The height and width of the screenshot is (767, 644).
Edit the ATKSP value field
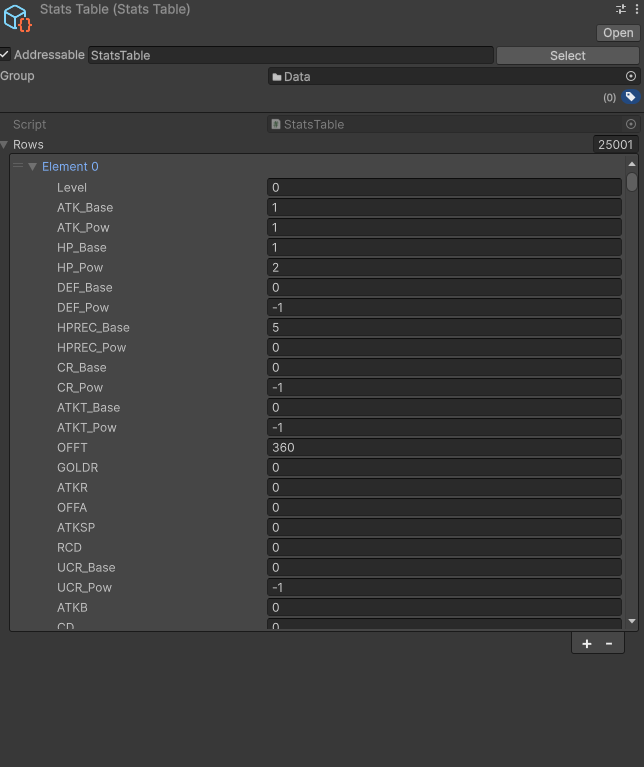444,528
